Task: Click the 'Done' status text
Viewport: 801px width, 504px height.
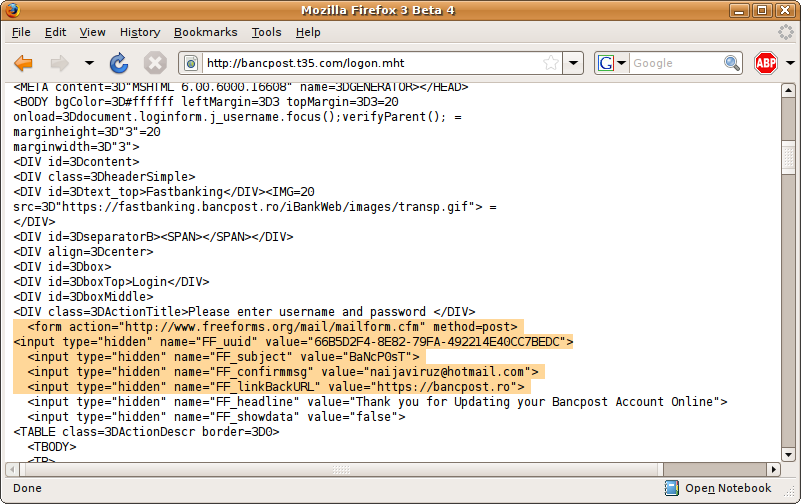Action: tap(28, 488)
